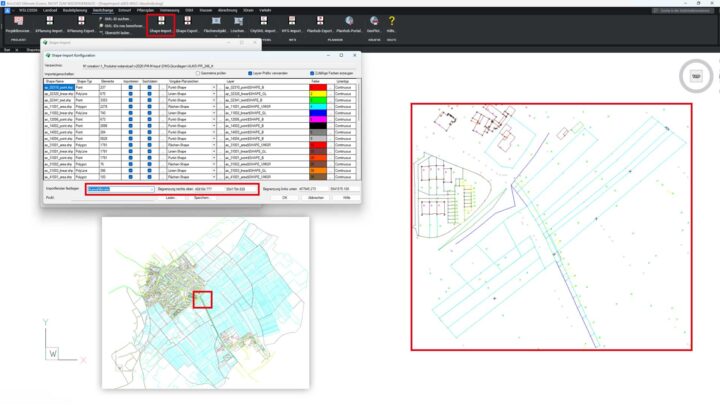Screen dimensions: 720x405
Task: Click browse button beside ax_02320 color swatch
Action: click(x=330, y=94)
